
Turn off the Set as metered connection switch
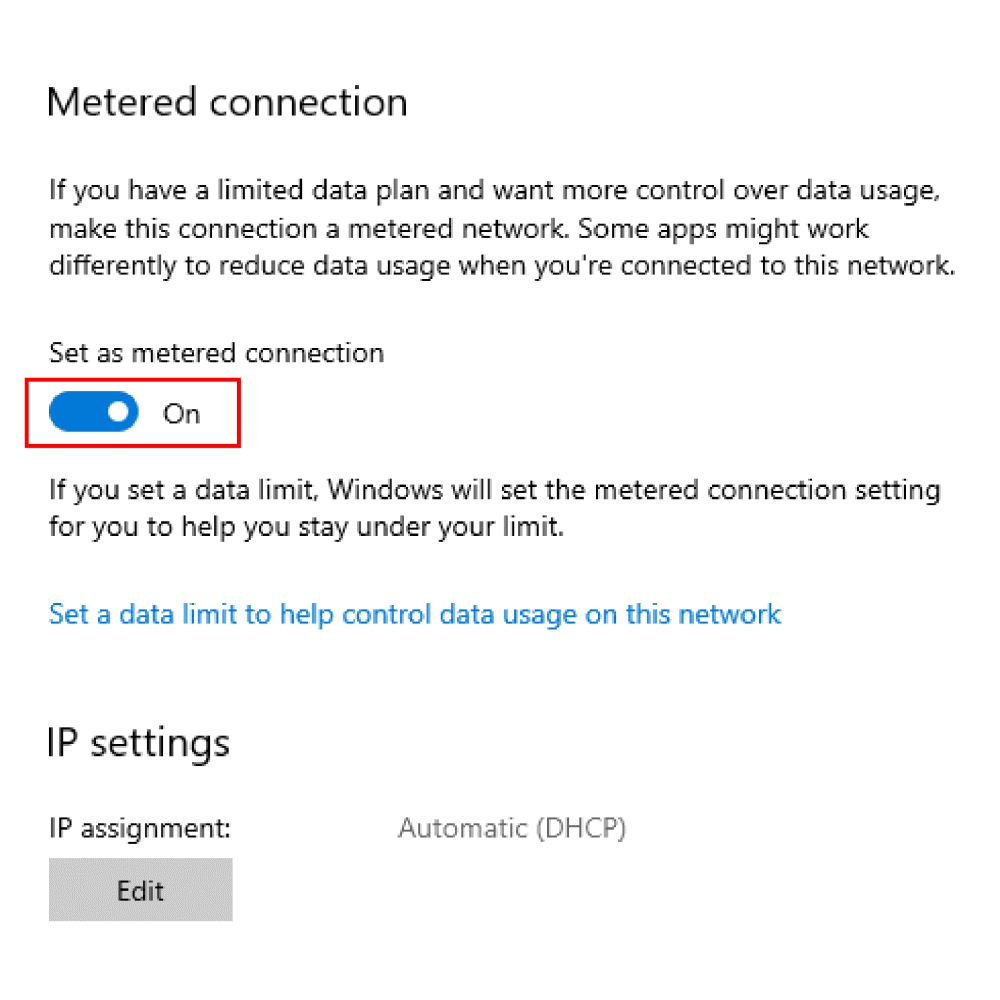[94, 412]
